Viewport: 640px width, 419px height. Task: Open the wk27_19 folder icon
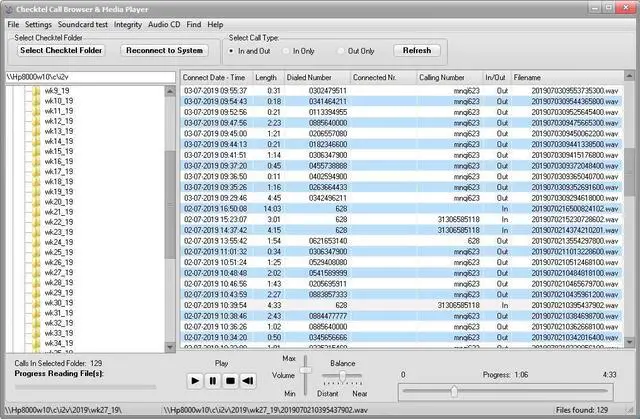click(x=37, y=272)
